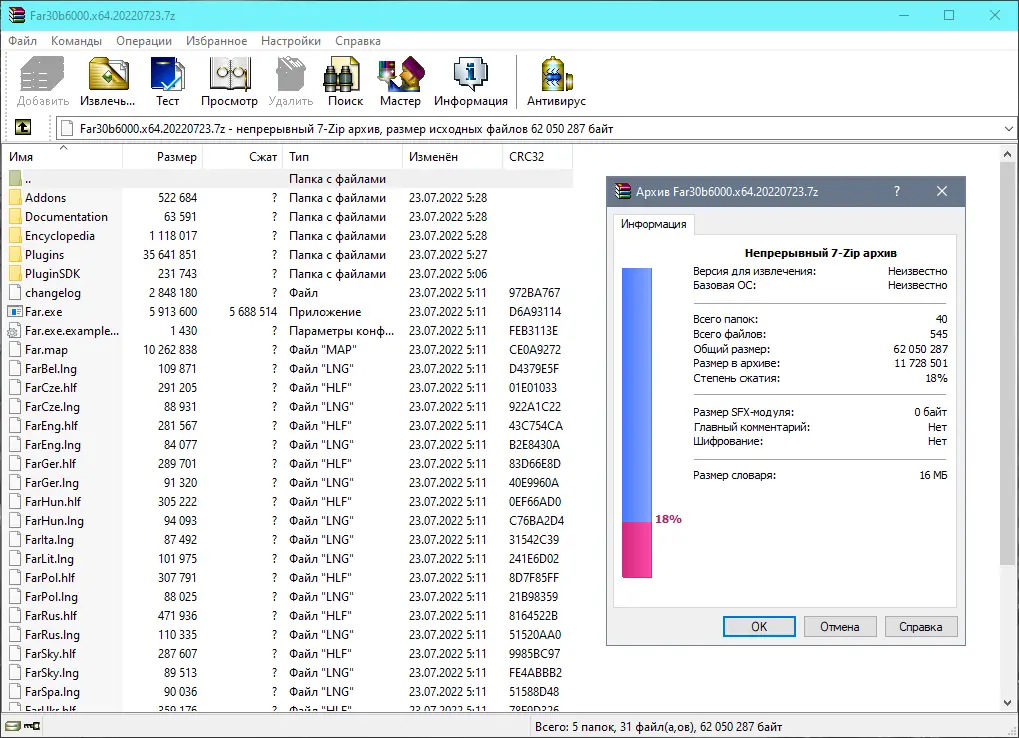Run the Тест archive check
The width and height of the screenshot is (1019, 738).
coord(168,81)
